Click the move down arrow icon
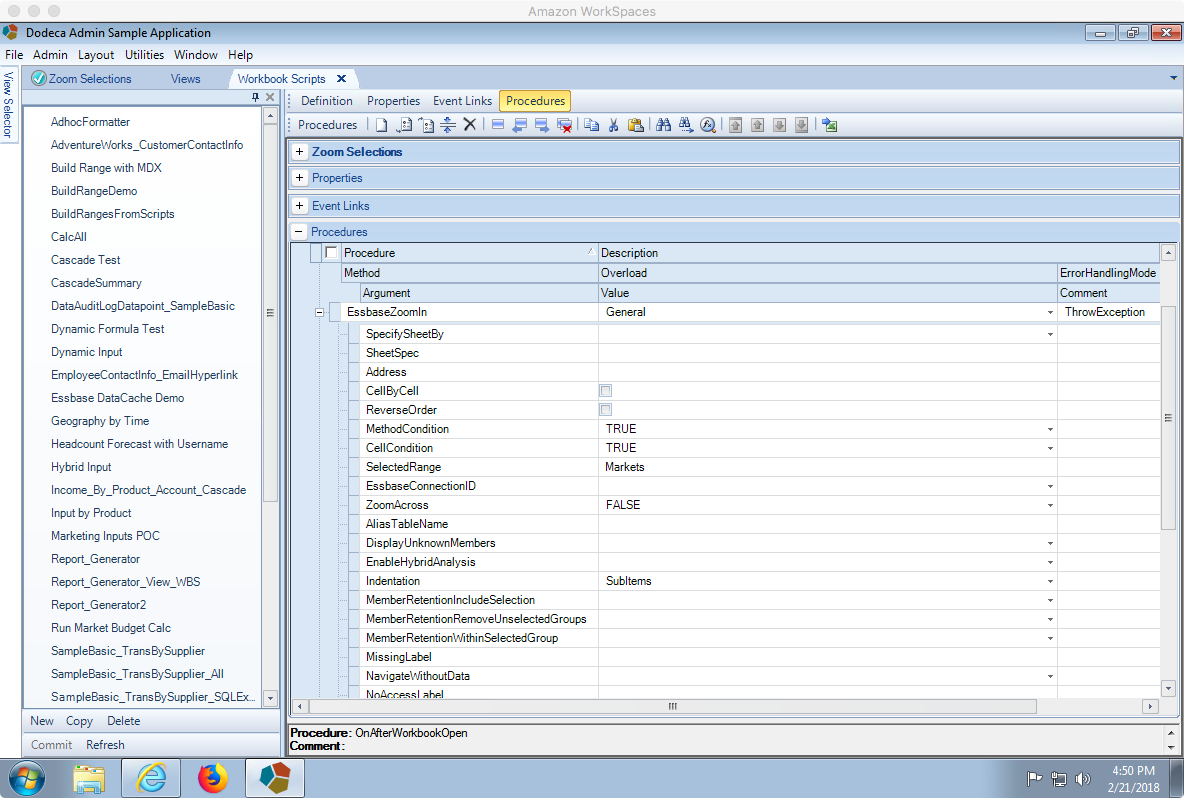Screen dimensions: 1184x798 [x=780, y=125]
